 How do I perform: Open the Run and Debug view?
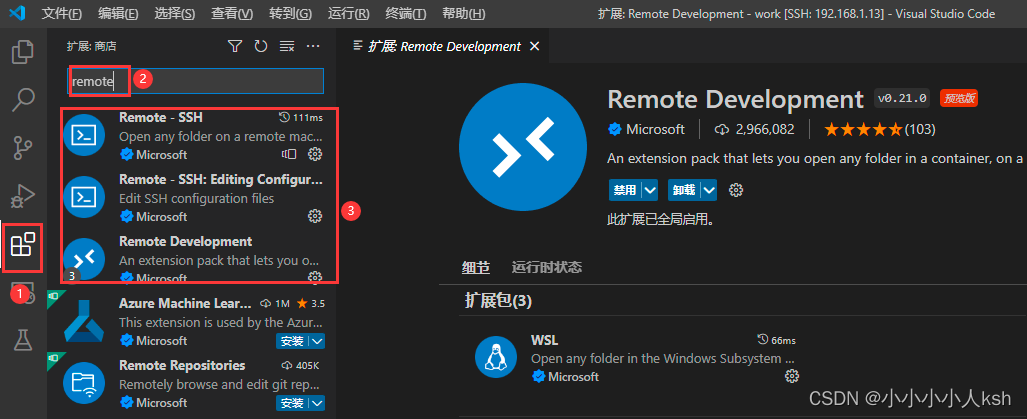pos(24,196)
